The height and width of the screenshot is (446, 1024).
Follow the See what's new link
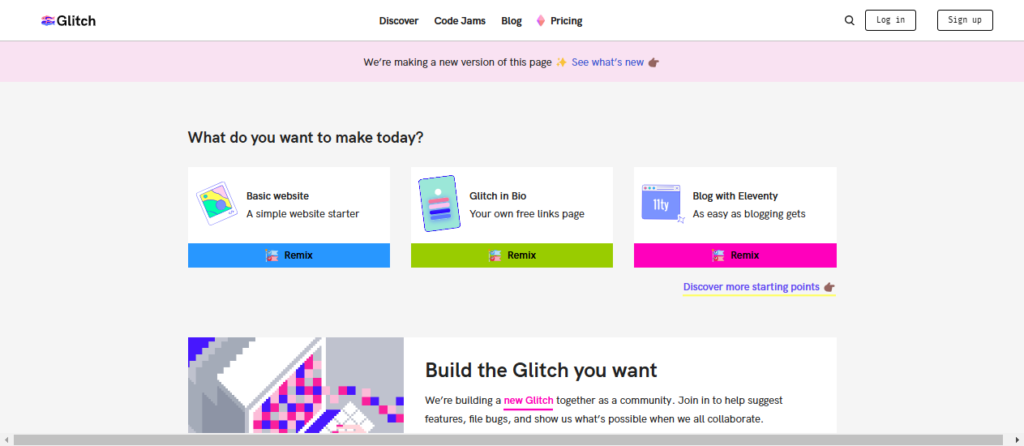pyautogui.click(x=607, y=63)
